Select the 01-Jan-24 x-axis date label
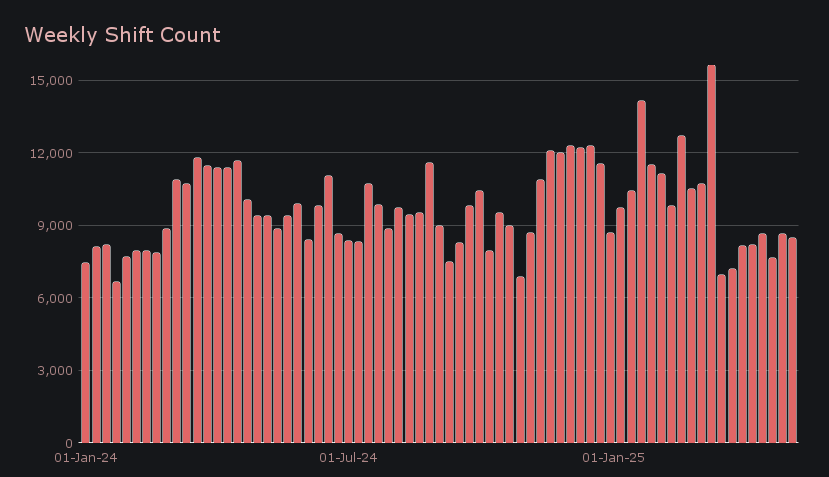Screen dimensions: 829x477 tap(85, 459)
